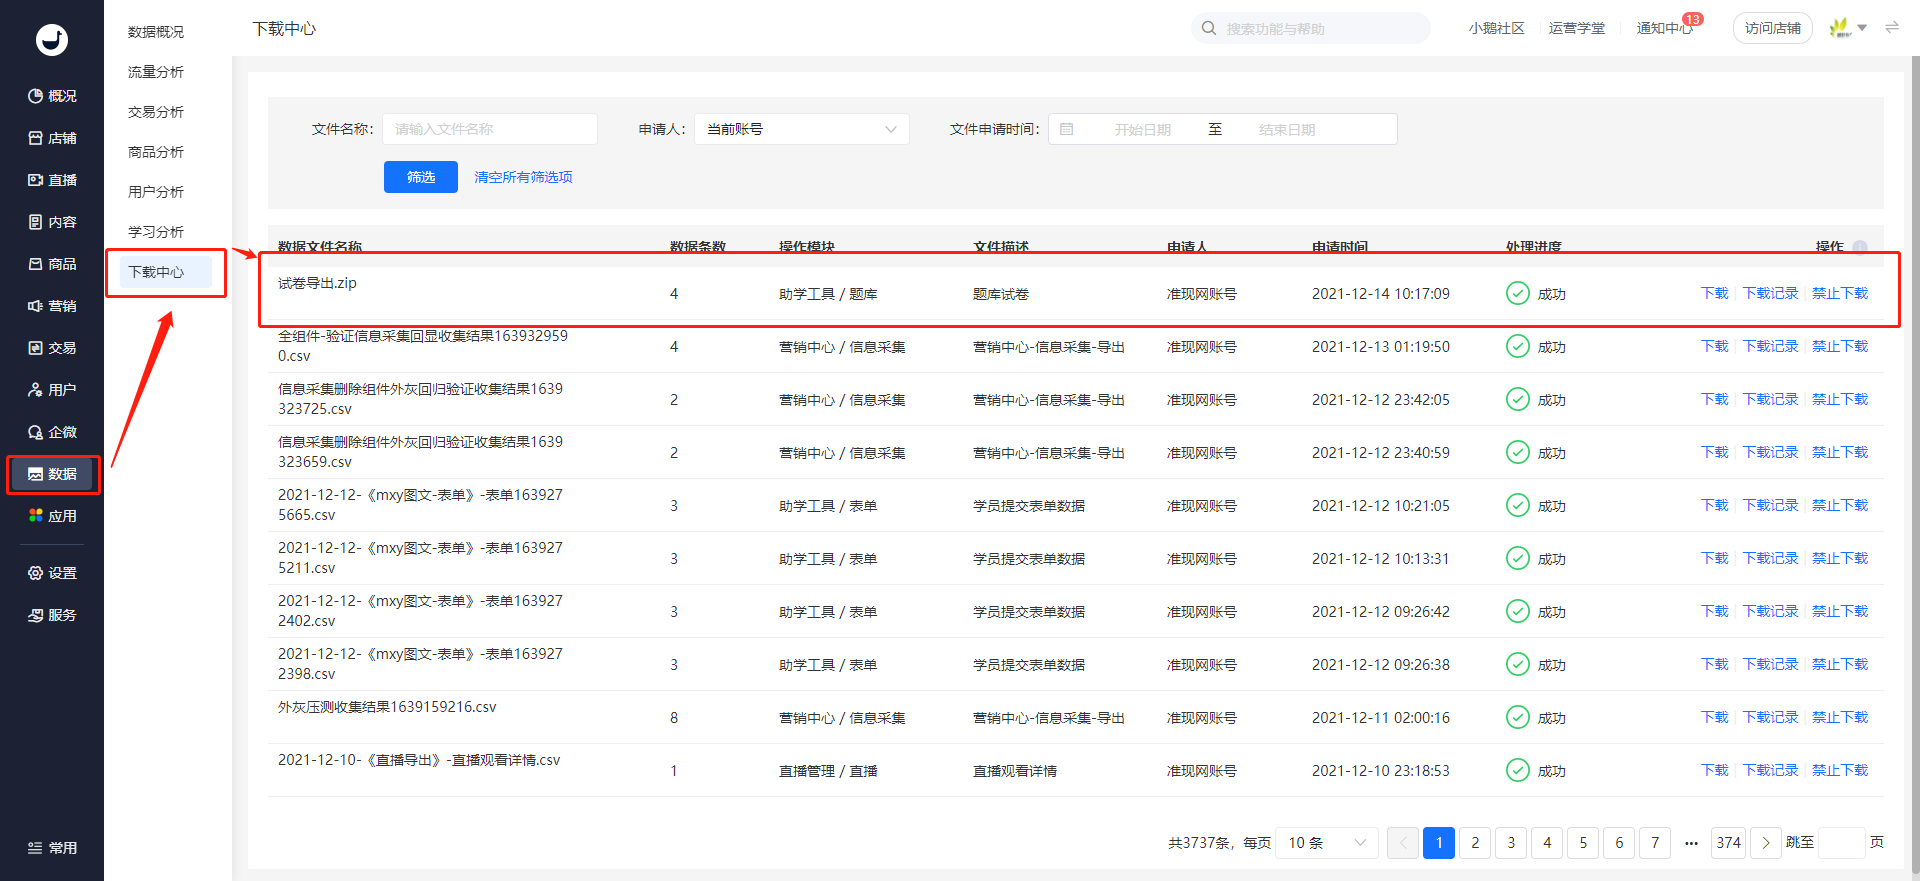Viewport: 1920px width, 881px height.
Task: Open the calendar icon in date range
Action: click(x=1067, y=129)
